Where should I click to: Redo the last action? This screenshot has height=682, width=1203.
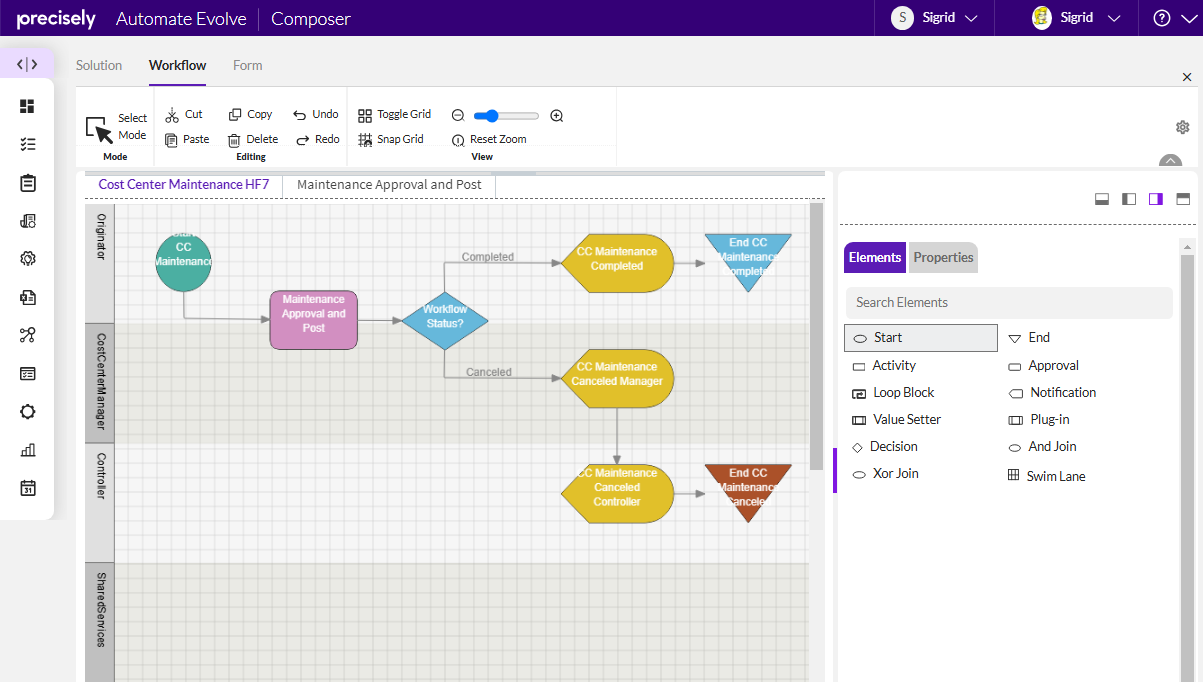(x=317, y=139)
